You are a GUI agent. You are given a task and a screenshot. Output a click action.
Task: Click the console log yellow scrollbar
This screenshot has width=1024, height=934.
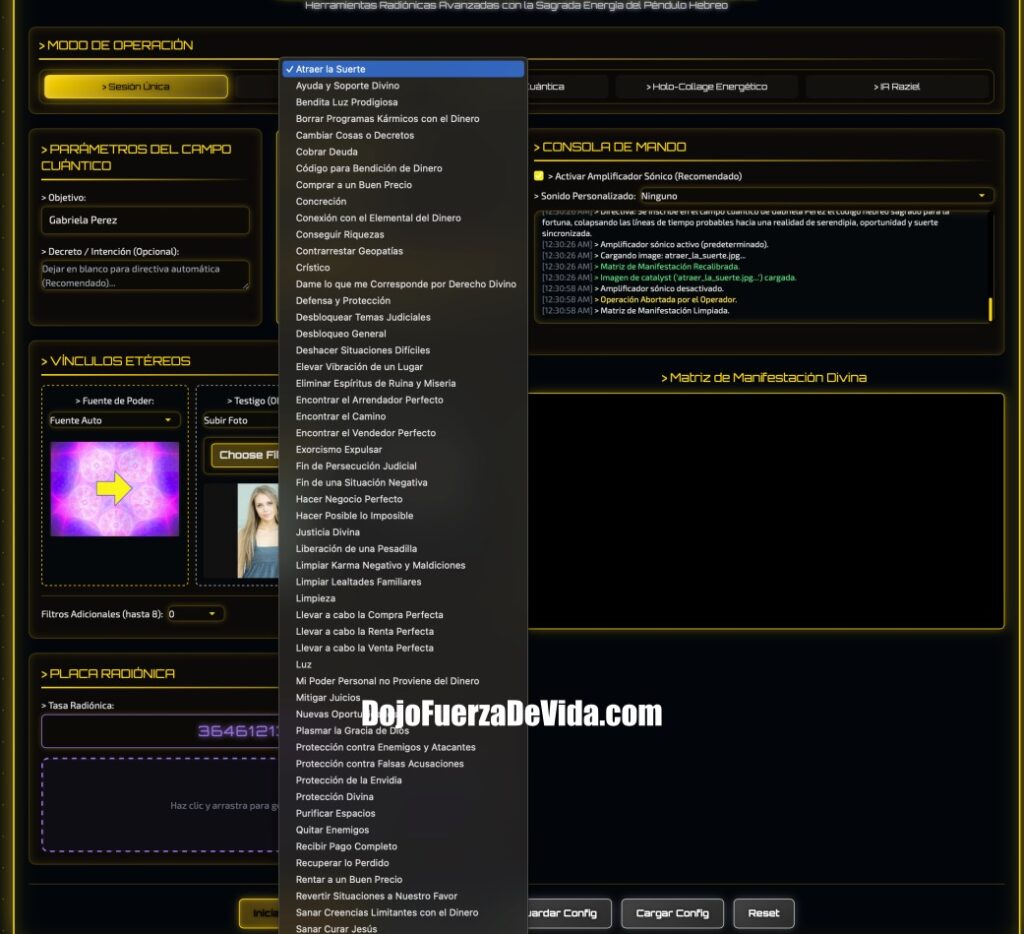tap(990, 310)
